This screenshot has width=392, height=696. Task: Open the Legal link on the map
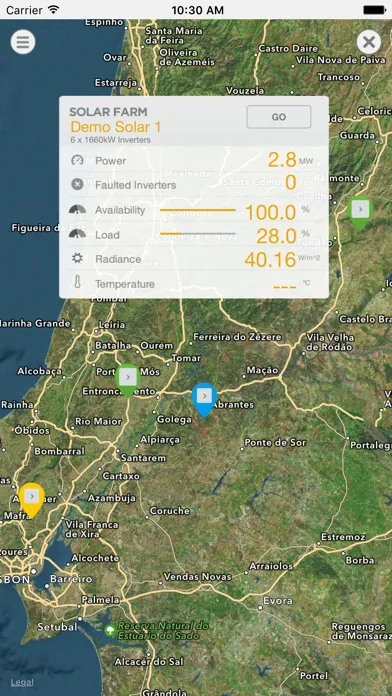click(x=22, y=682)
